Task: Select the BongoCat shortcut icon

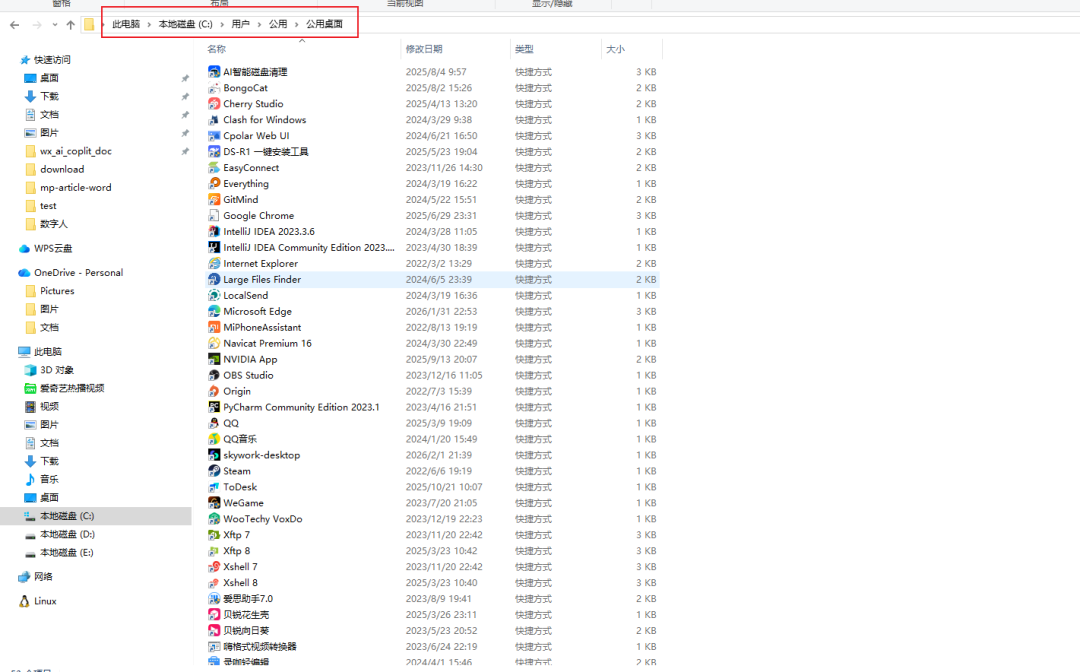Action: point(214,87)
